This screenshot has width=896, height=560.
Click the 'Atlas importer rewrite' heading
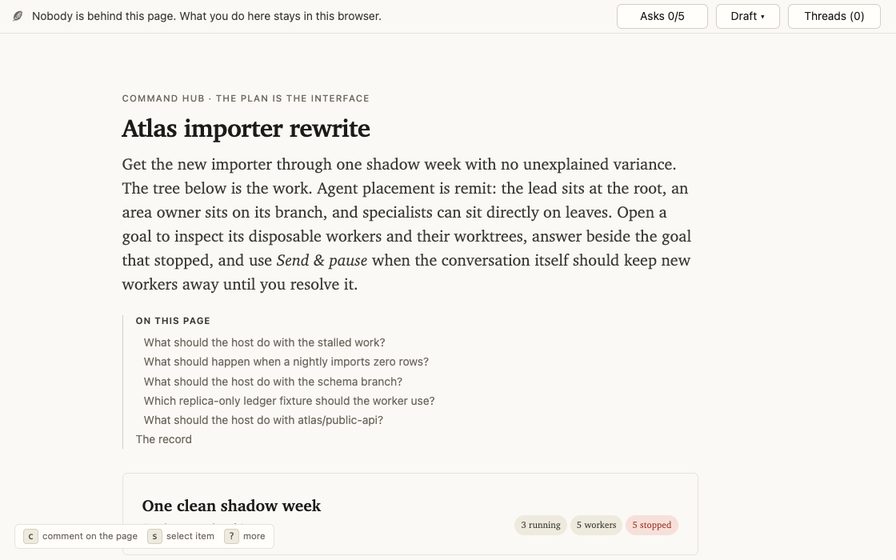click(x=246, y=128)
